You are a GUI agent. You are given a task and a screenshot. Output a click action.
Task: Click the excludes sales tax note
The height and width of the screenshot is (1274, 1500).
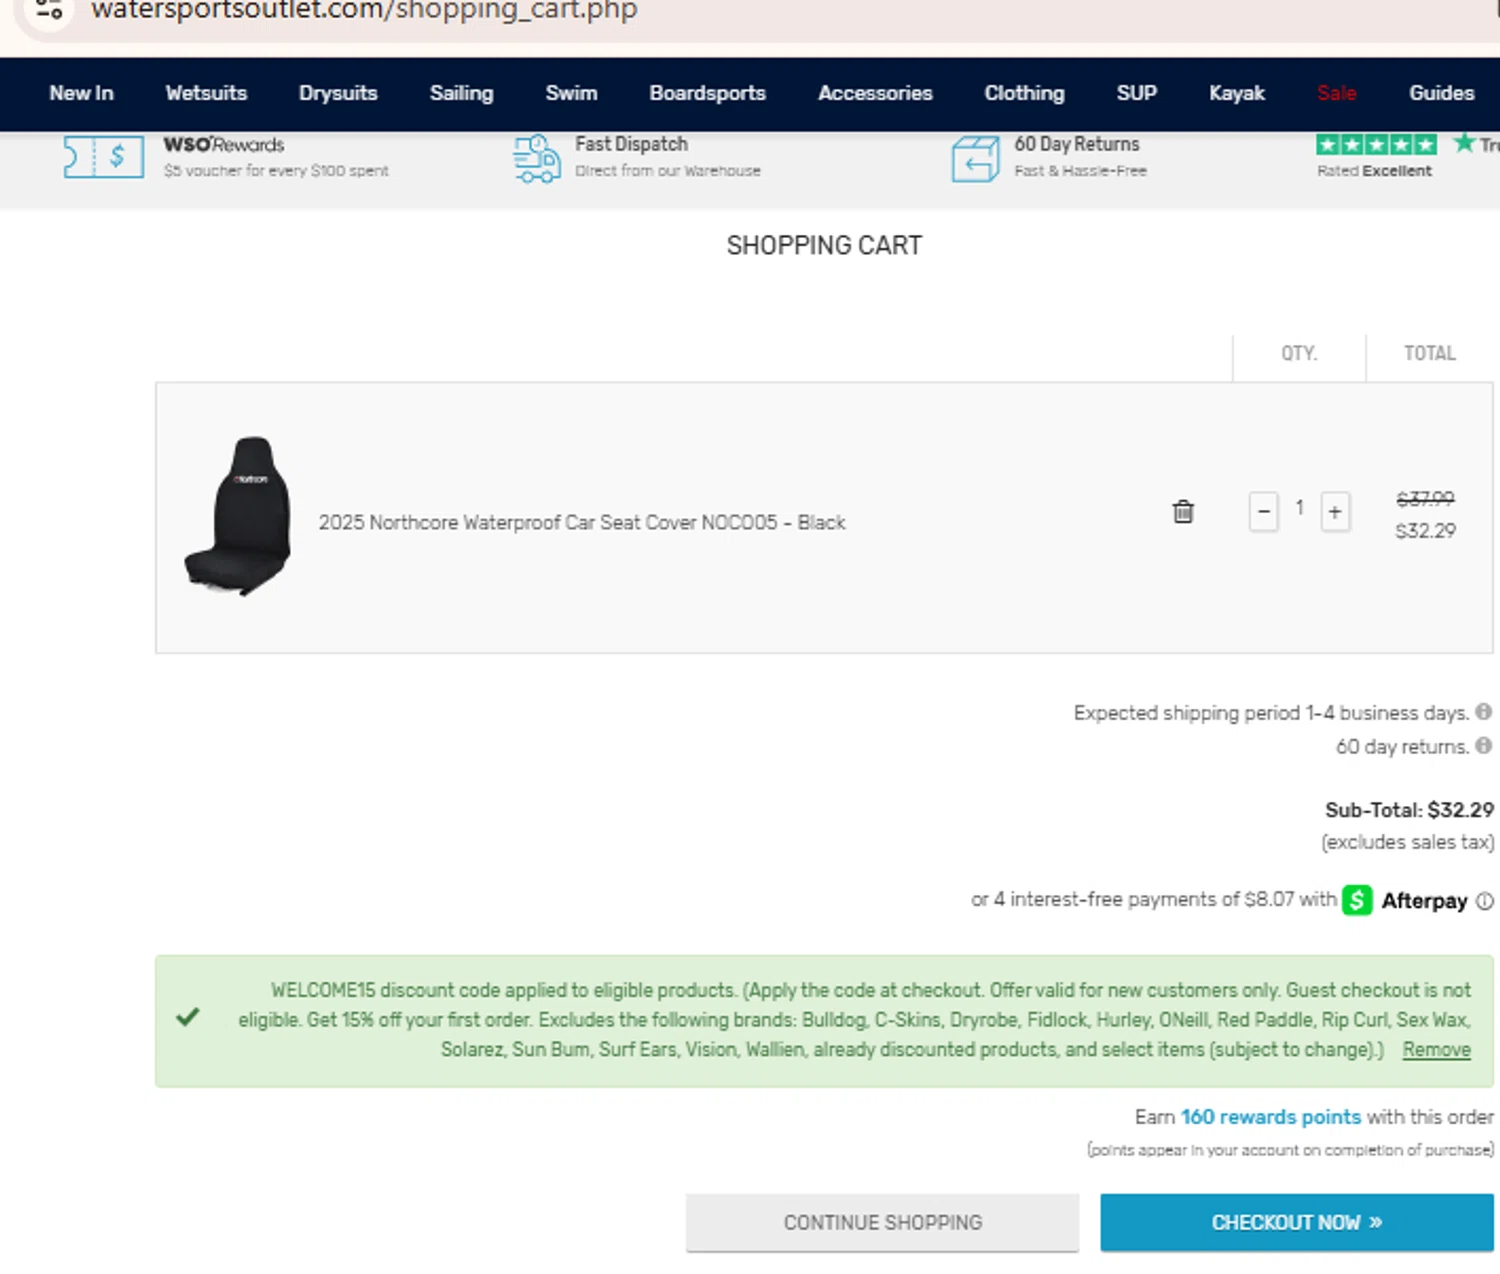pyautogui.click(x=1408, y=842)
